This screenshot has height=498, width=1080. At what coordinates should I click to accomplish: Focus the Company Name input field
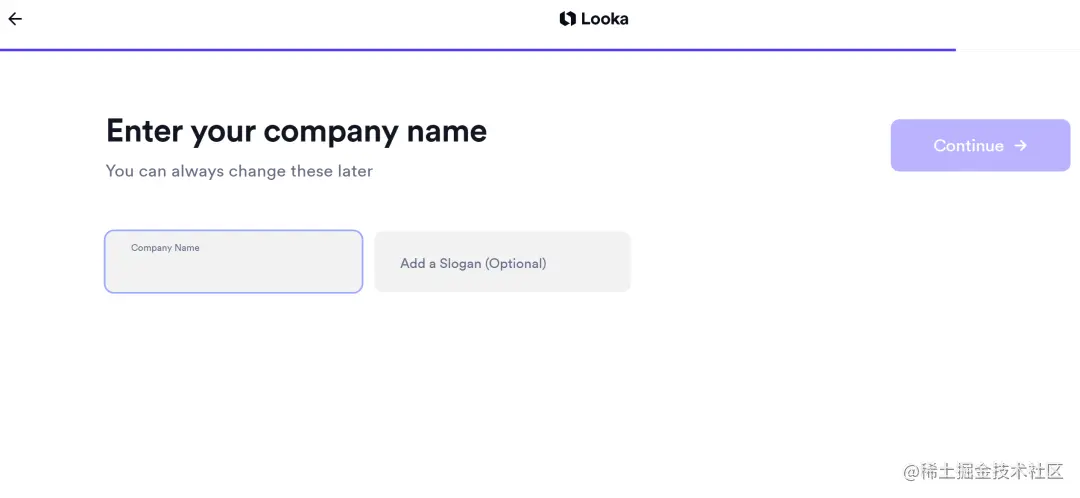pos(233,262)
